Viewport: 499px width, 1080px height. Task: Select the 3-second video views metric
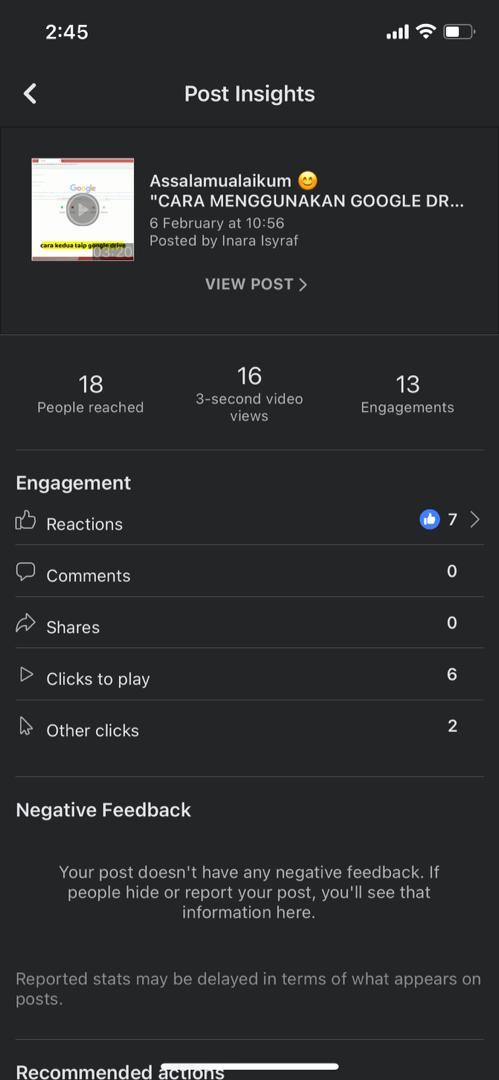coord(249,393)
